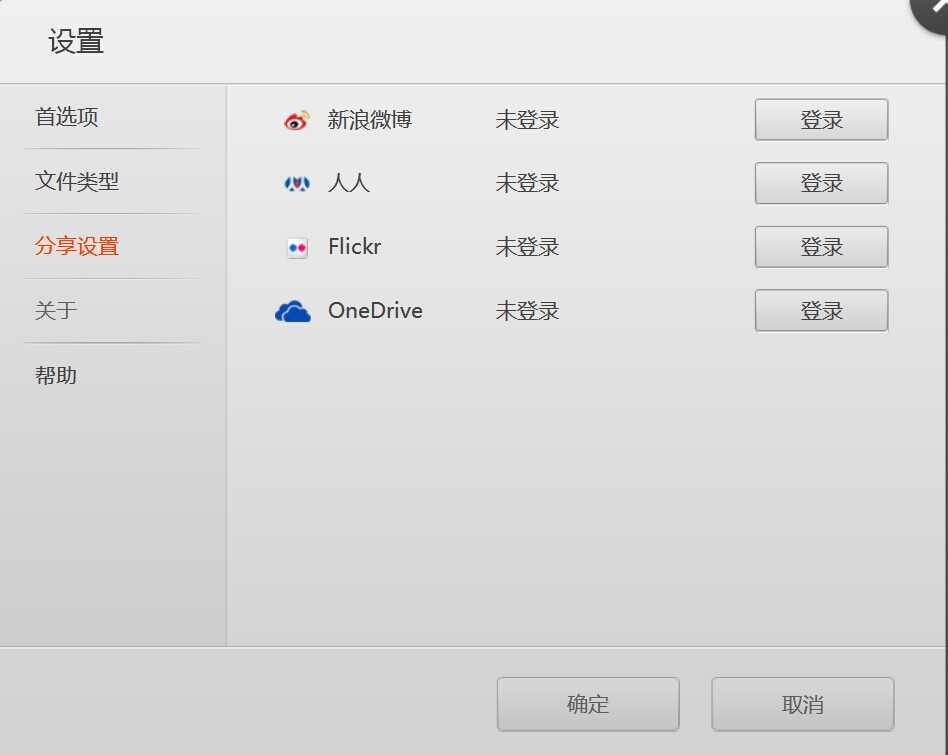Cancel the dialog using 取消
Image resolution: width=948 pixels, height=755 pixels.
802,704
